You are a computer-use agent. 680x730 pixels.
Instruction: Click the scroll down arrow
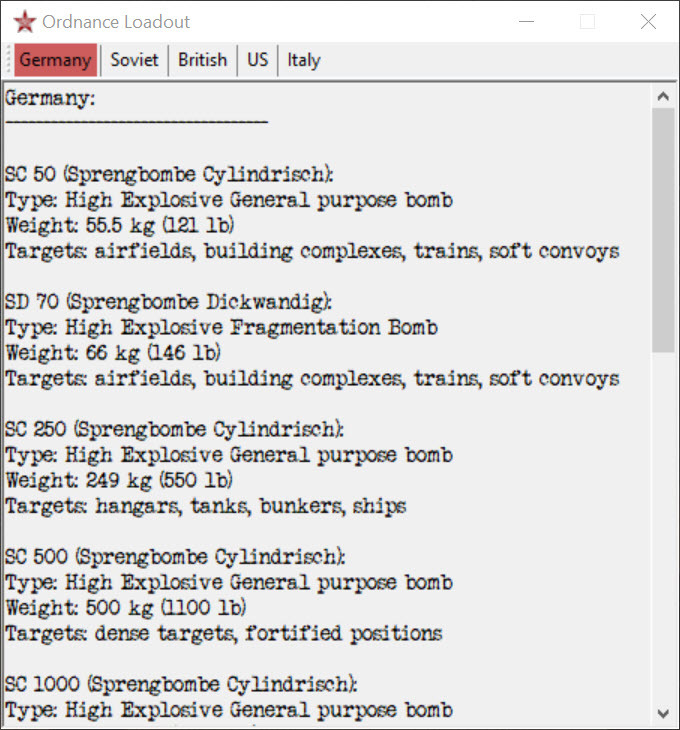(662, 713)
